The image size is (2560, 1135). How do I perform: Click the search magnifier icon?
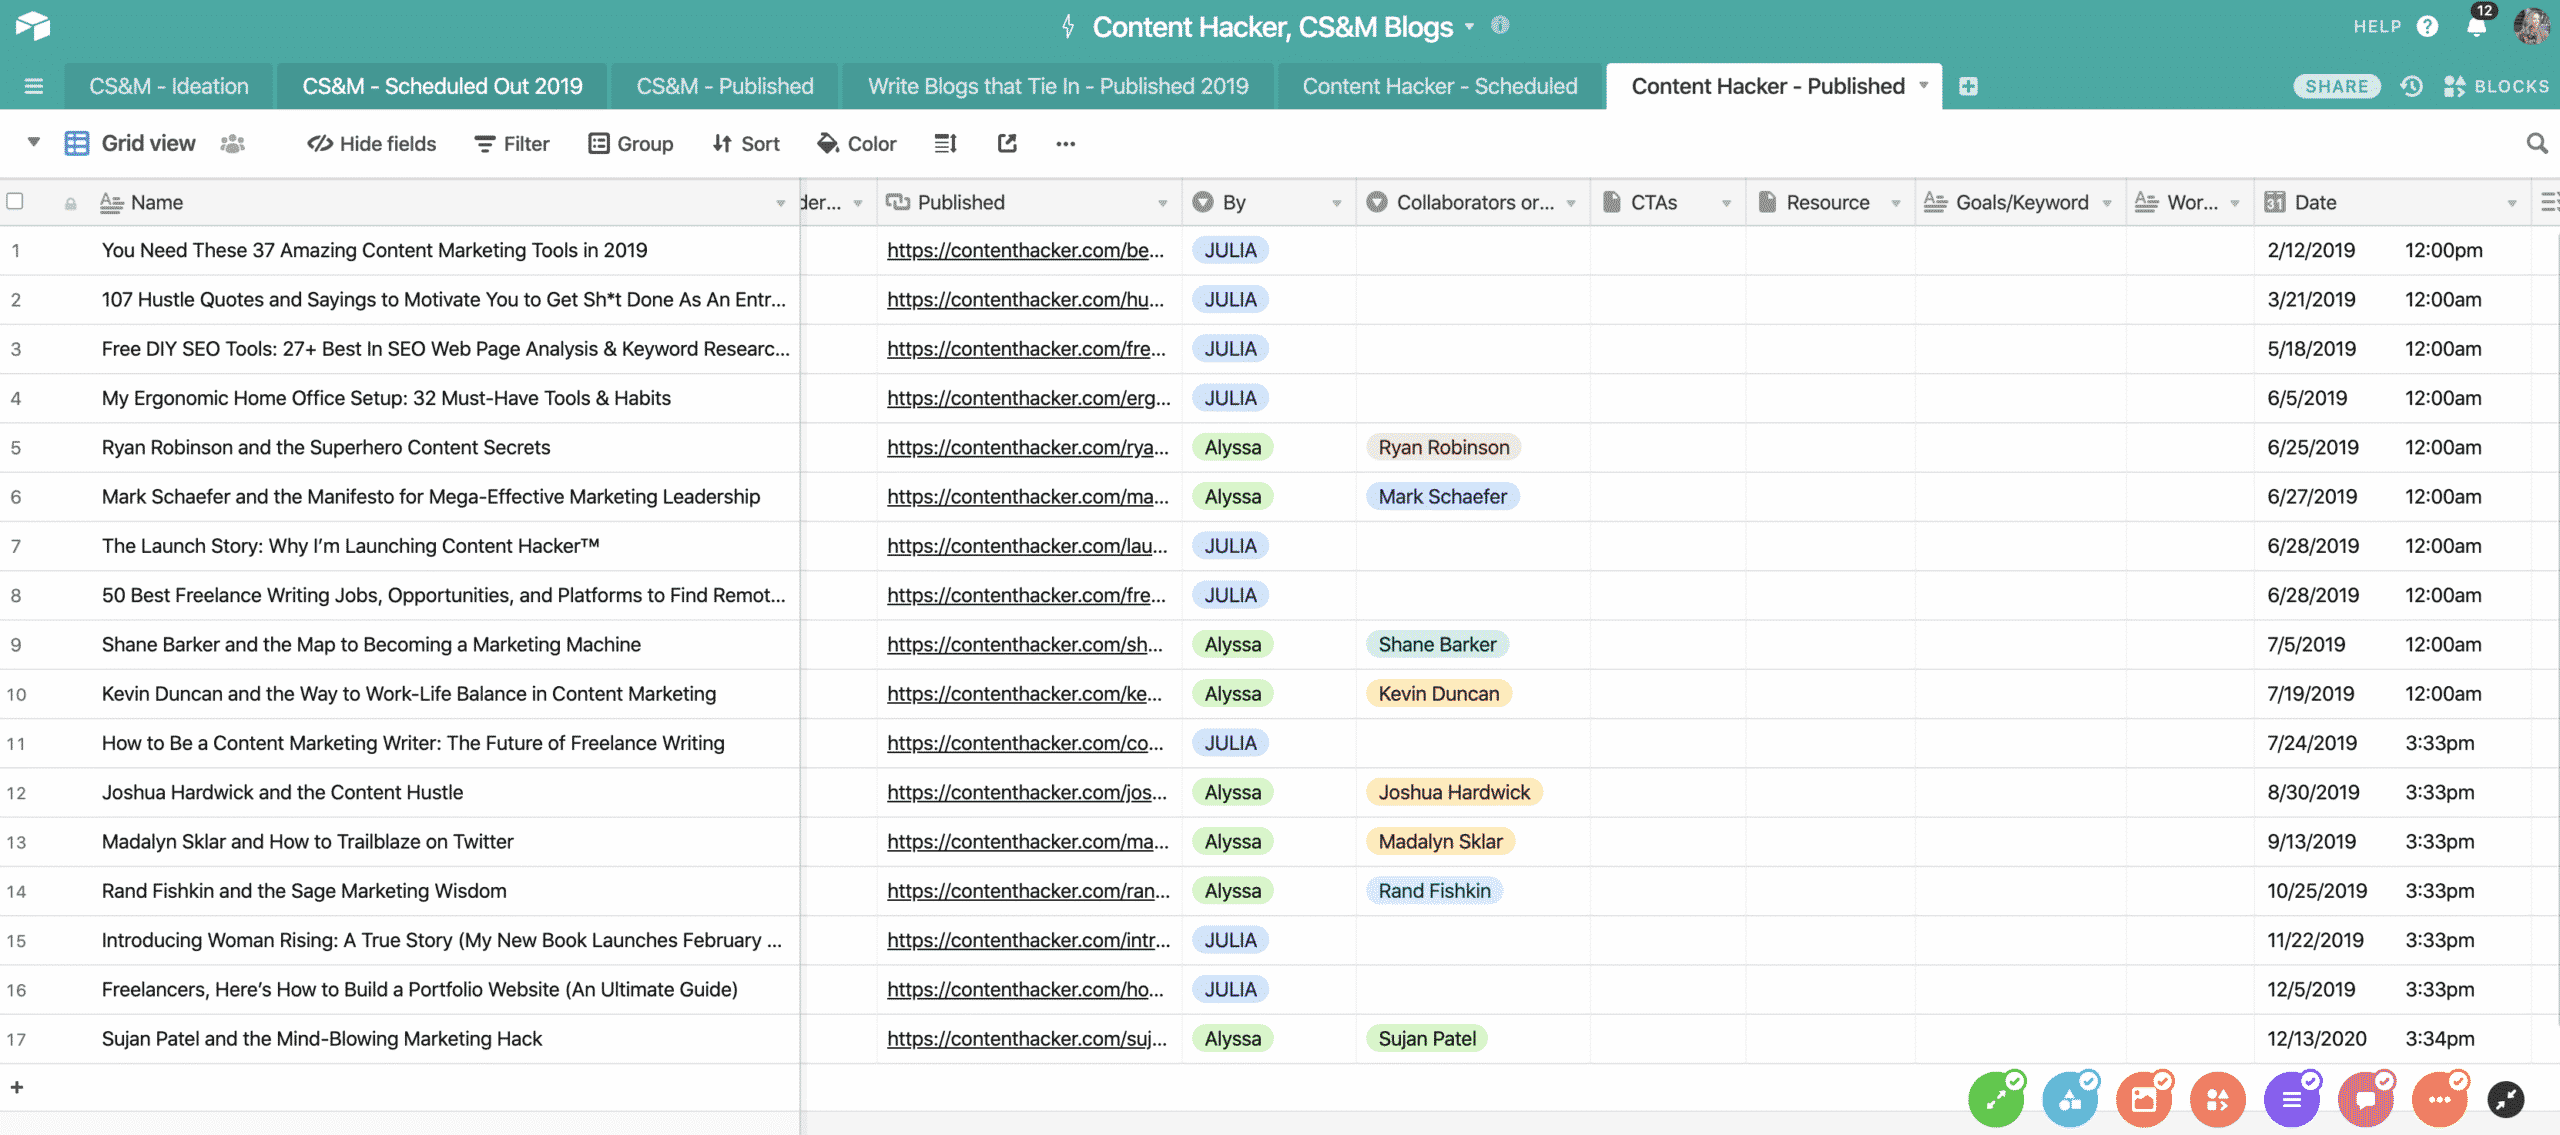[2537, 144]
